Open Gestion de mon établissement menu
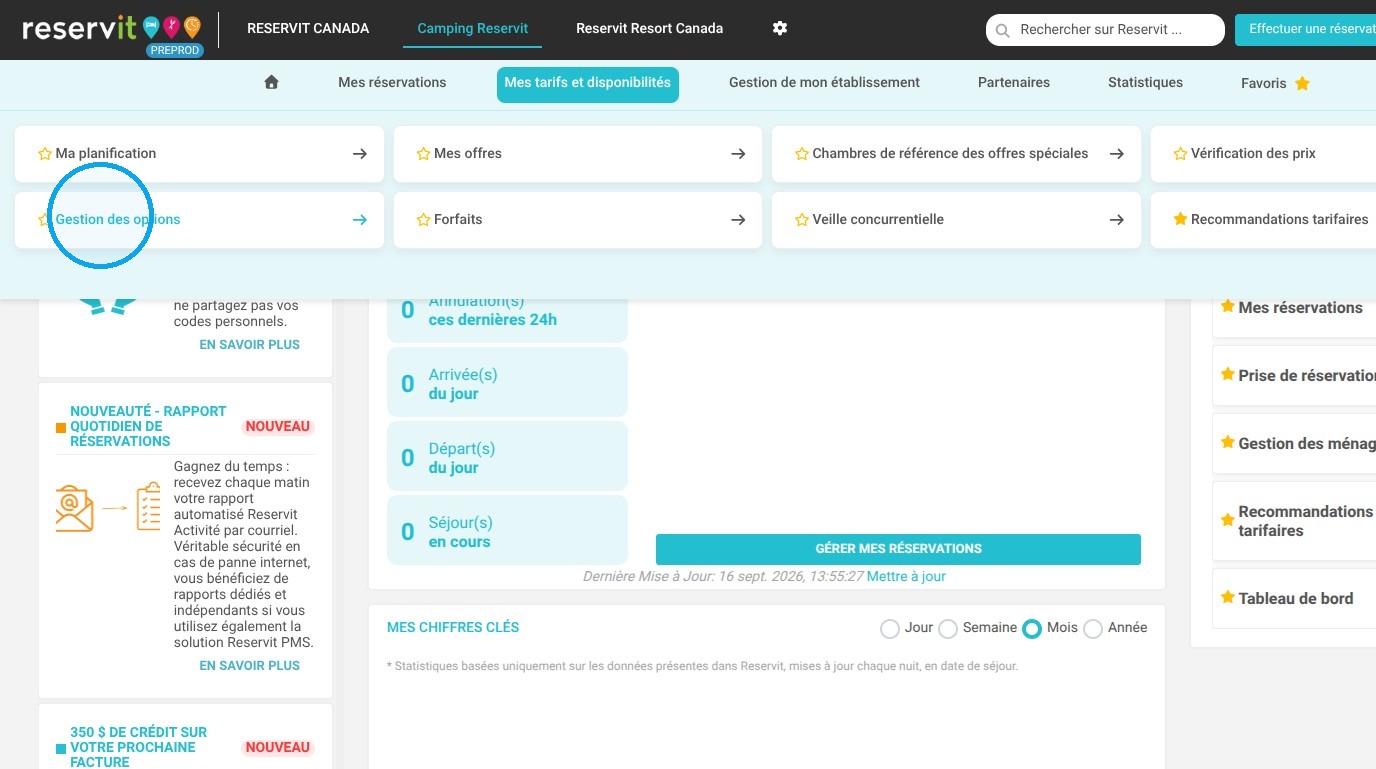Image resolution: width=1376 pixels, height=769 pixels. [824, 83]
